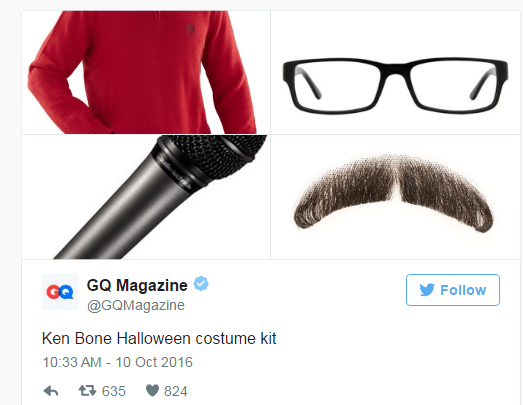Click the left lens of the glasses

tap(338, 85)
